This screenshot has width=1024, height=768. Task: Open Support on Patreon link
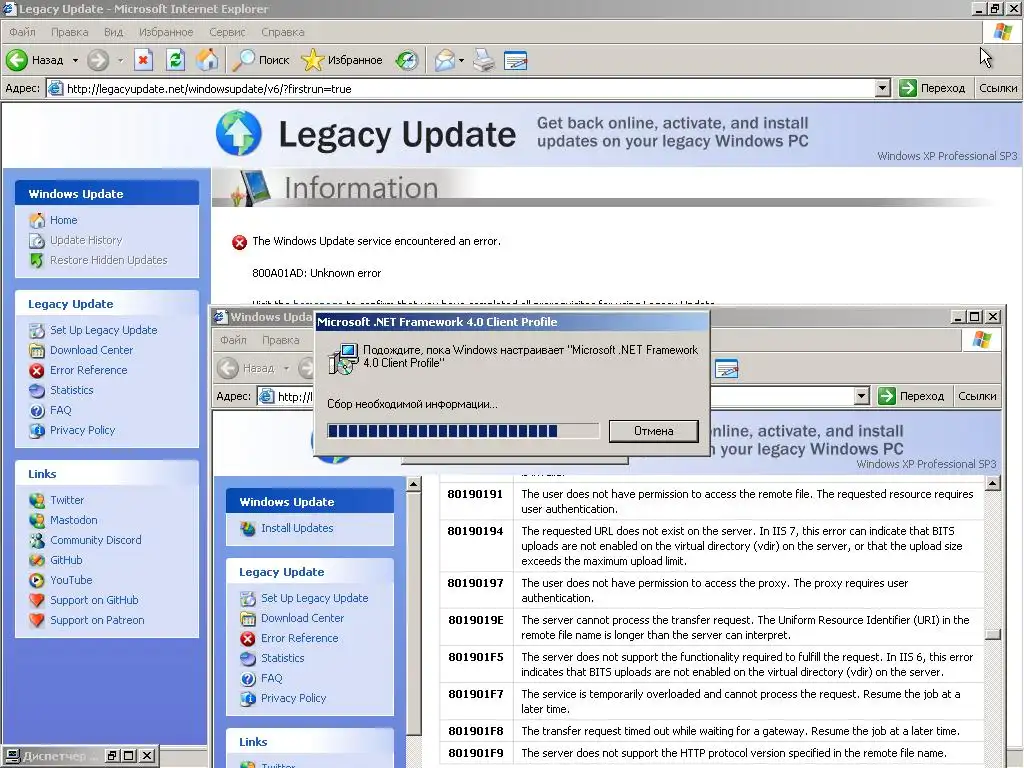(x=97, y=620)
